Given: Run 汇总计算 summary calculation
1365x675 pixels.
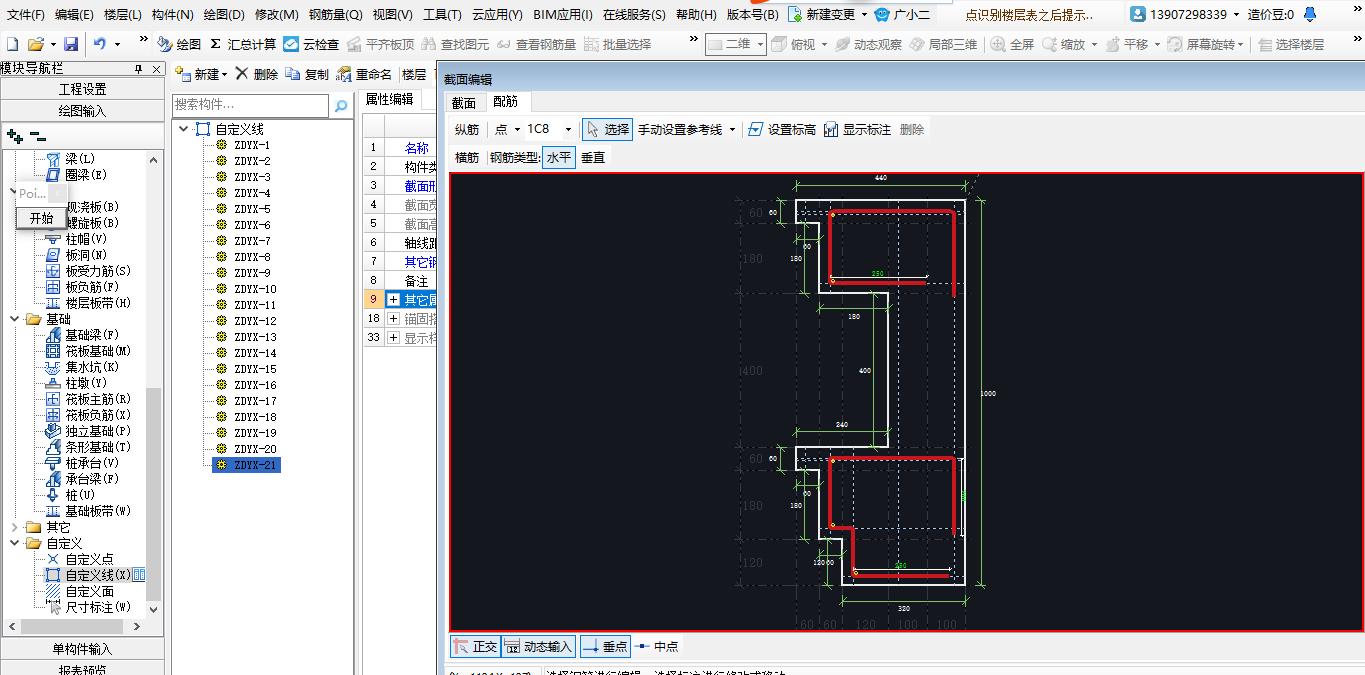Looking at the screenshot, I should 243,44.
